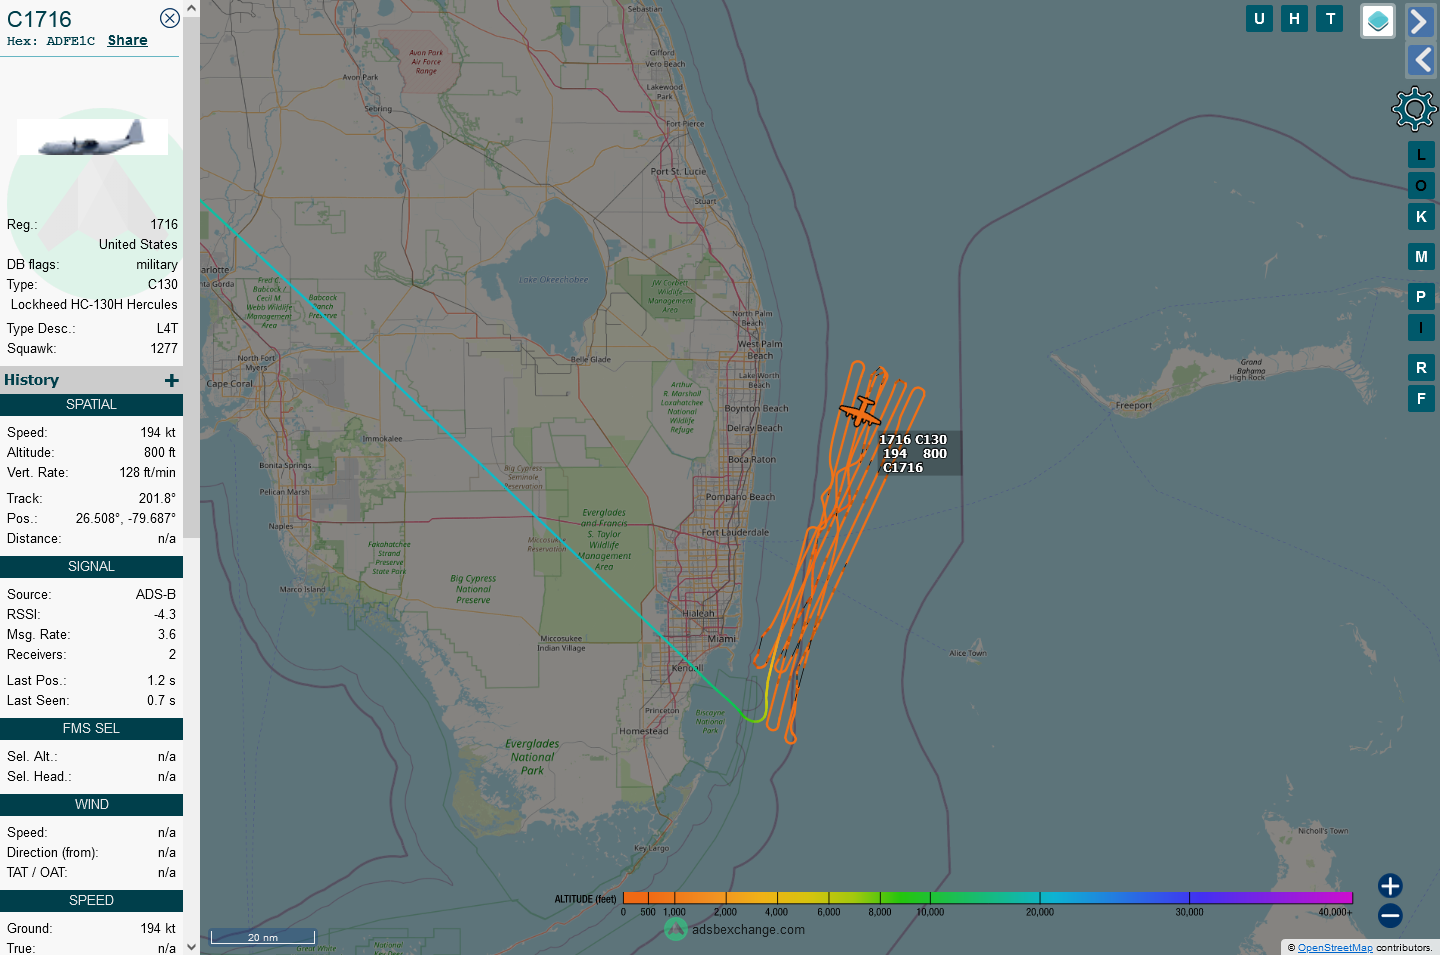
Task: Click the SPATIAL section header
Action: click(x=91, y=405)
